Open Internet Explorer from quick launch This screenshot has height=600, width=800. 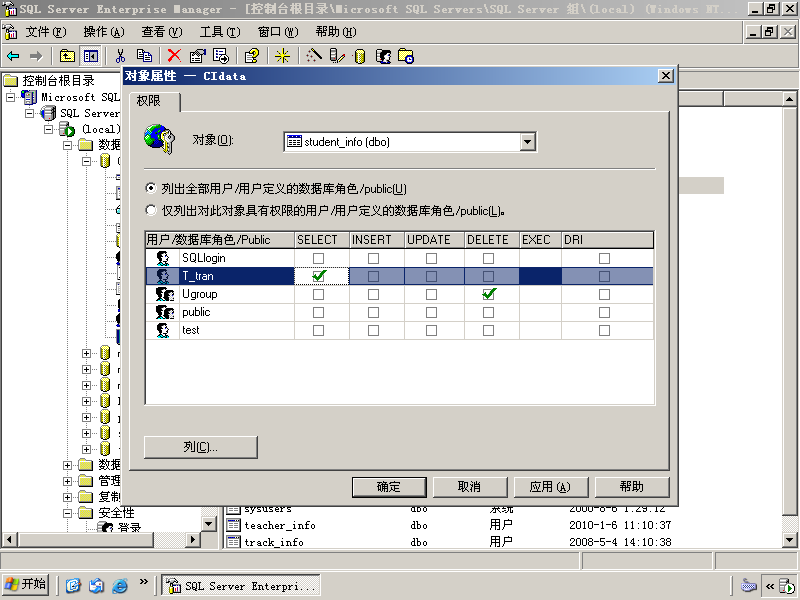click(x=120, y=585)
